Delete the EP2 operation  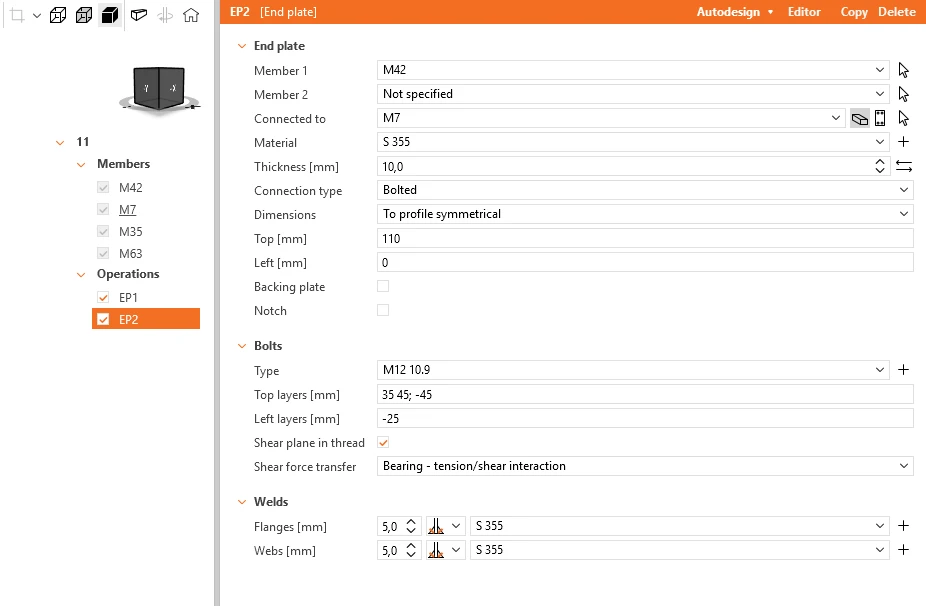tap(896, 12)
